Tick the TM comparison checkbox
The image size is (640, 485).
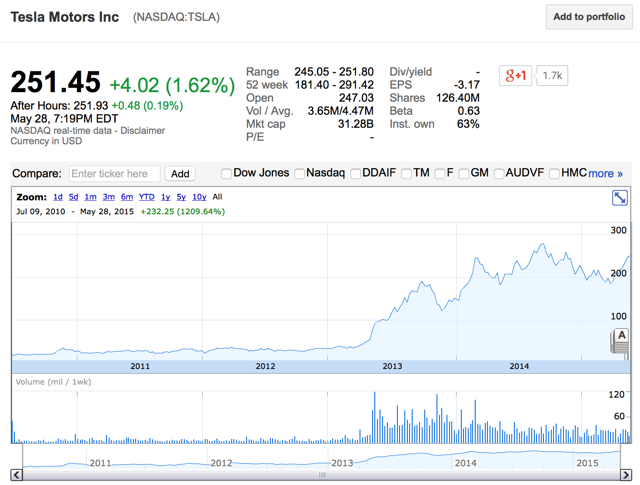[406, 174]
